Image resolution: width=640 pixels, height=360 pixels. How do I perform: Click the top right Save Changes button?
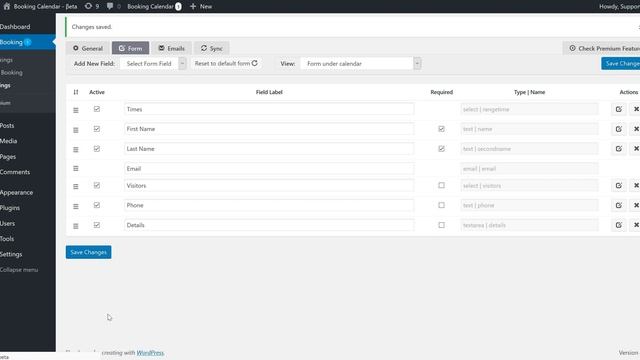point(621,64)
